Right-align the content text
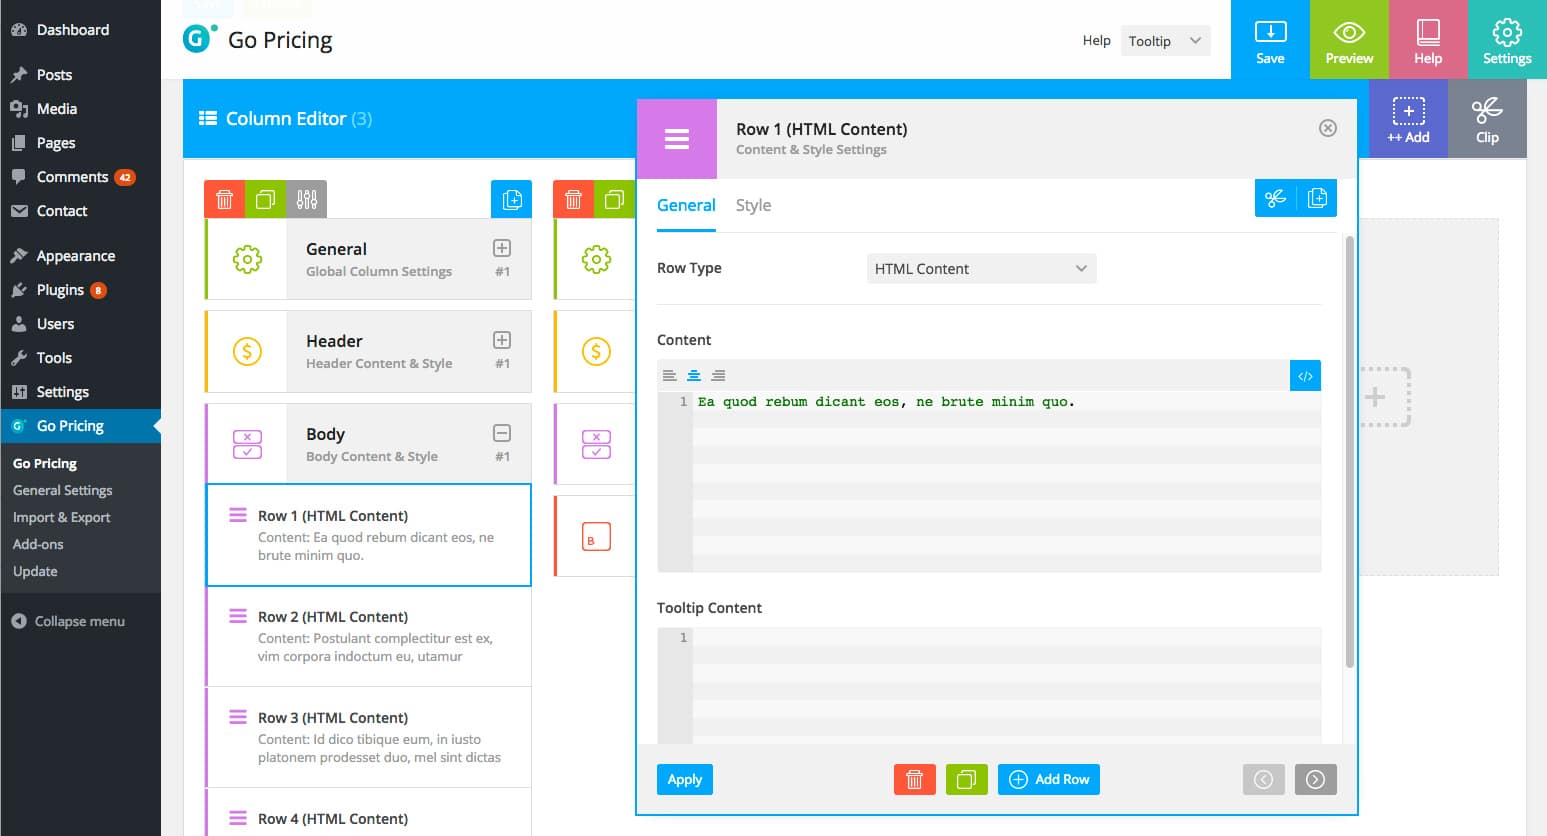The width and height of the screenshot is (1547, 836). point(718,376)
